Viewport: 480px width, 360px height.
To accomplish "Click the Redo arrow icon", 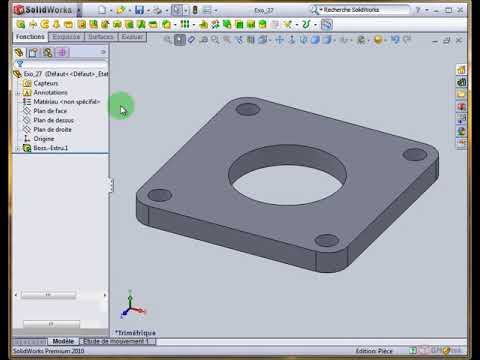I will (407, 40).
